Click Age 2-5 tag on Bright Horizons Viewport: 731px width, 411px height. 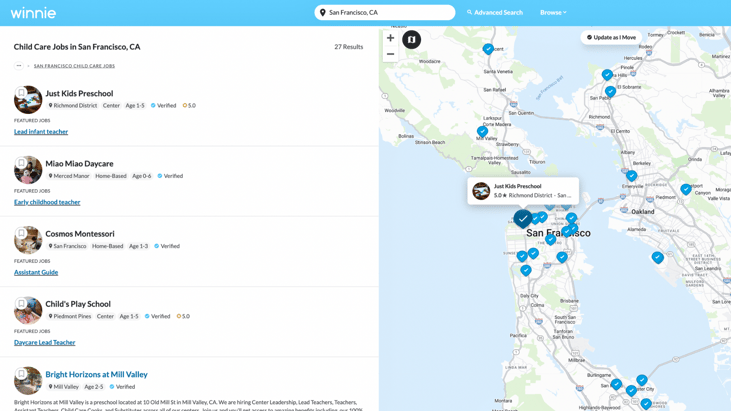click(x=94, y=387)
